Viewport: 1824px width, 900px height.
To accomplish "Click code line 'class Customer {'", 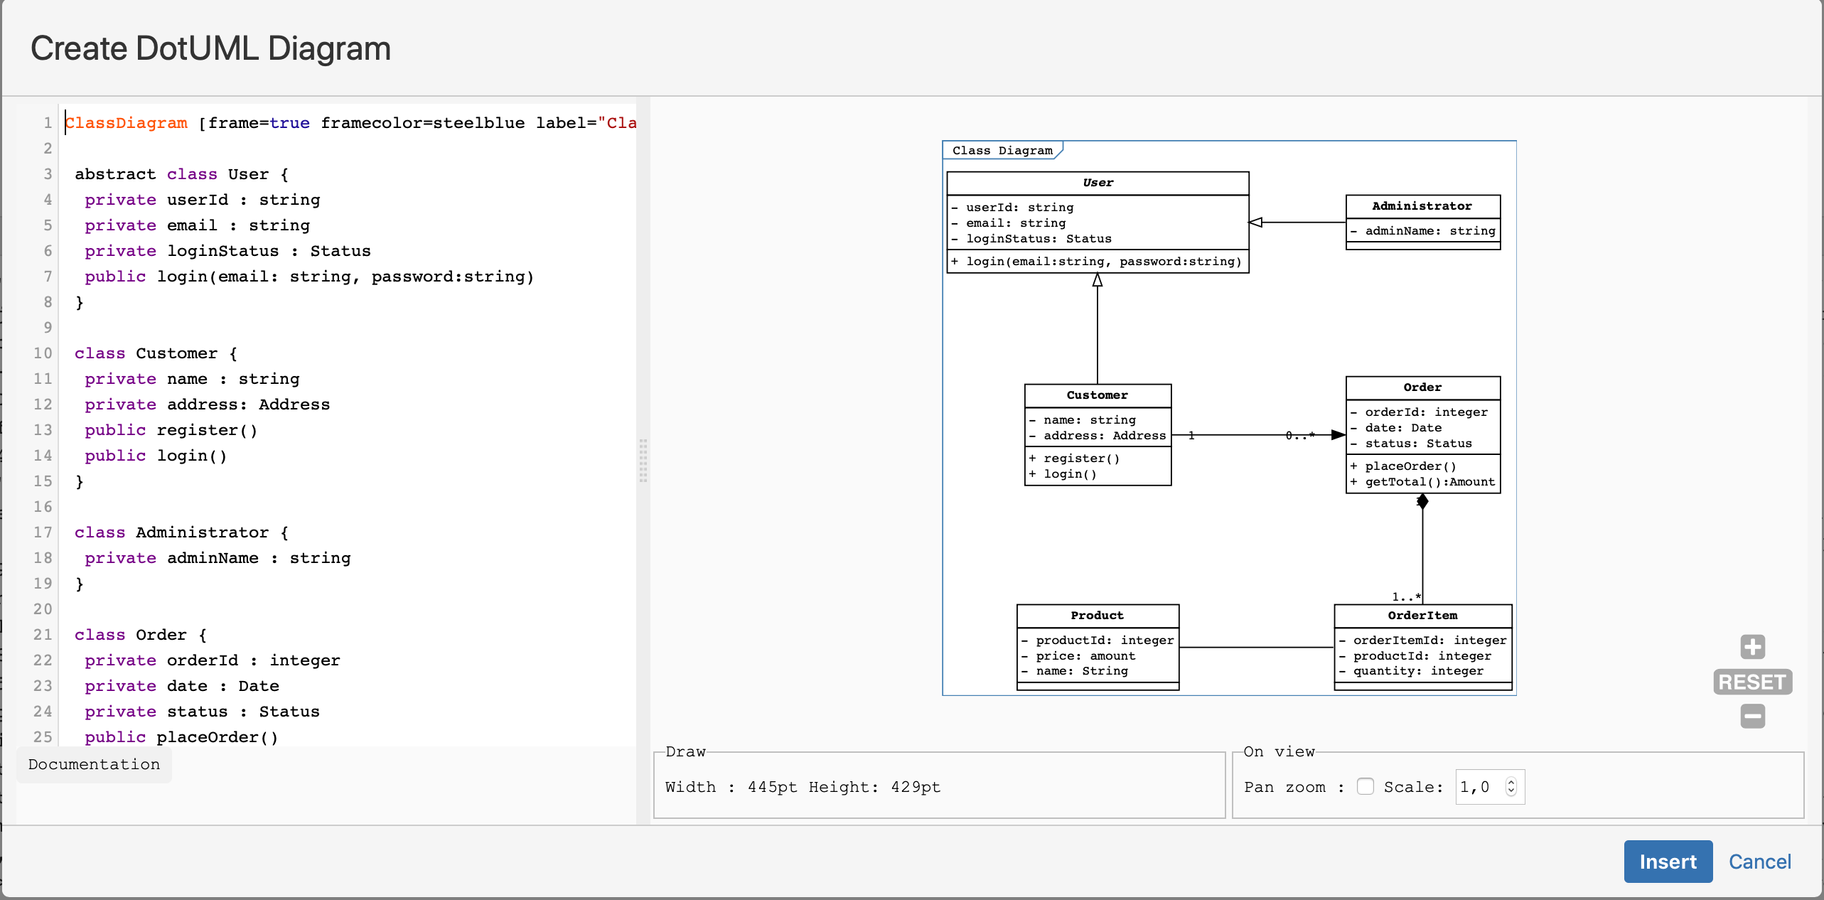I will (156, 353).
